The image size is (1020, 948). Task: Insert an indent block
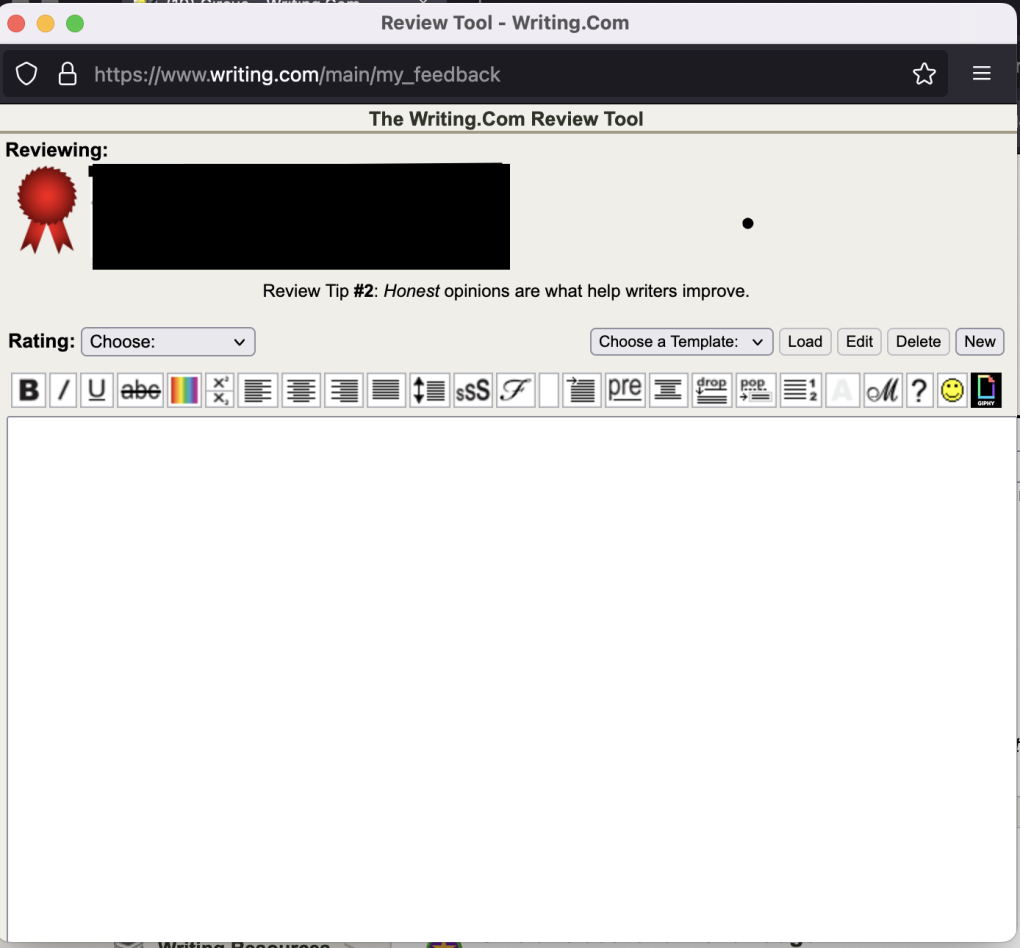(582, 390)
